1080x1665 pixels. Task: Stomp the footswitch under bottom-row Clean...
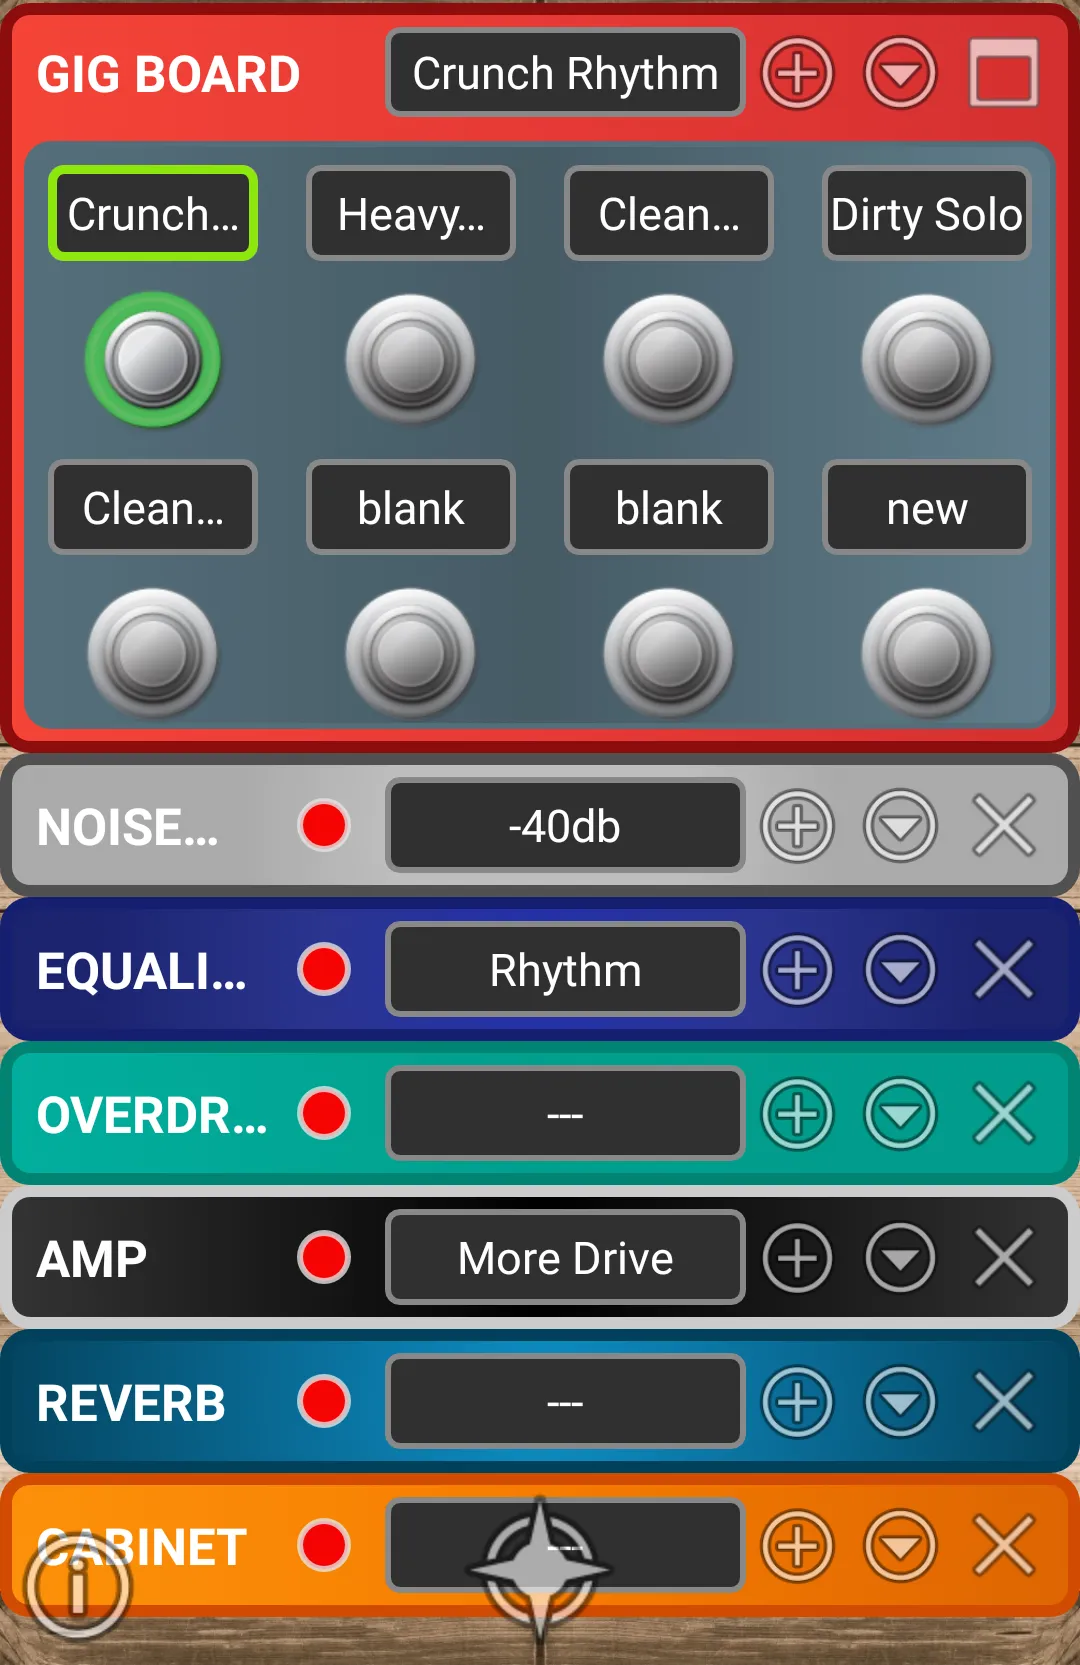[153, 653]
